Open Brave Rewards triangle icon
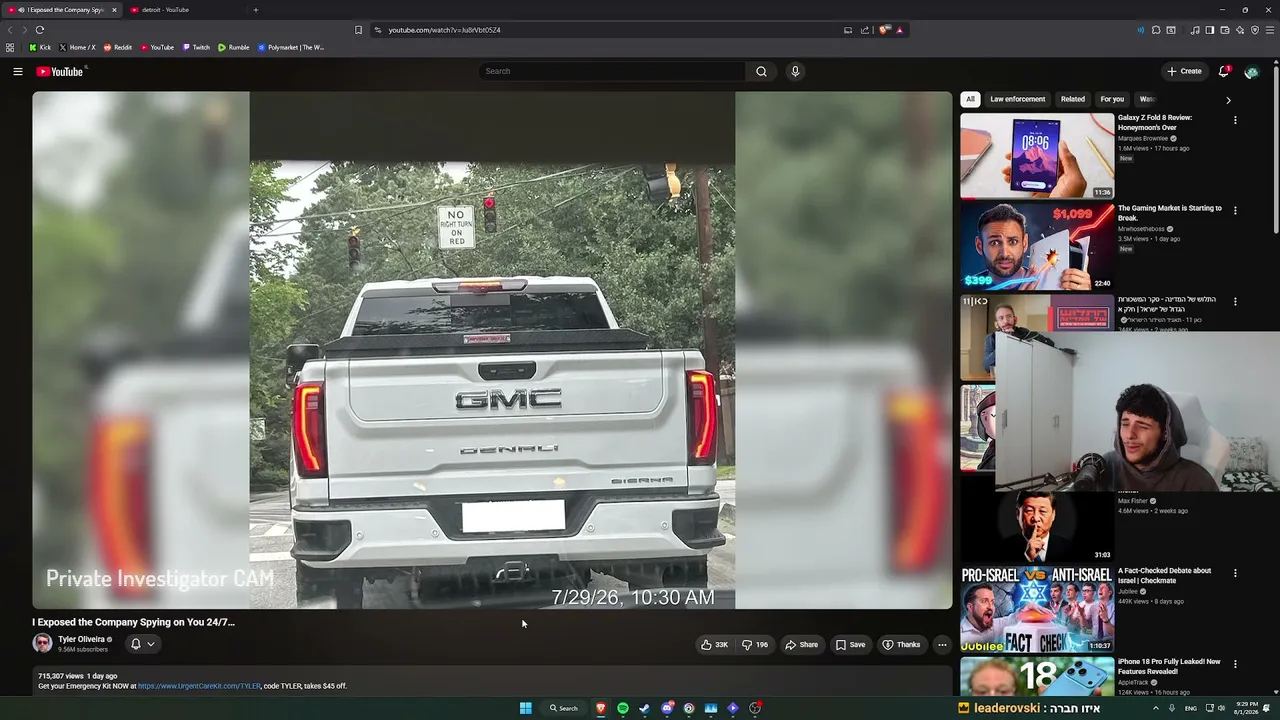The width and height of the screenshot is (1280, 720). pos(900,30)
